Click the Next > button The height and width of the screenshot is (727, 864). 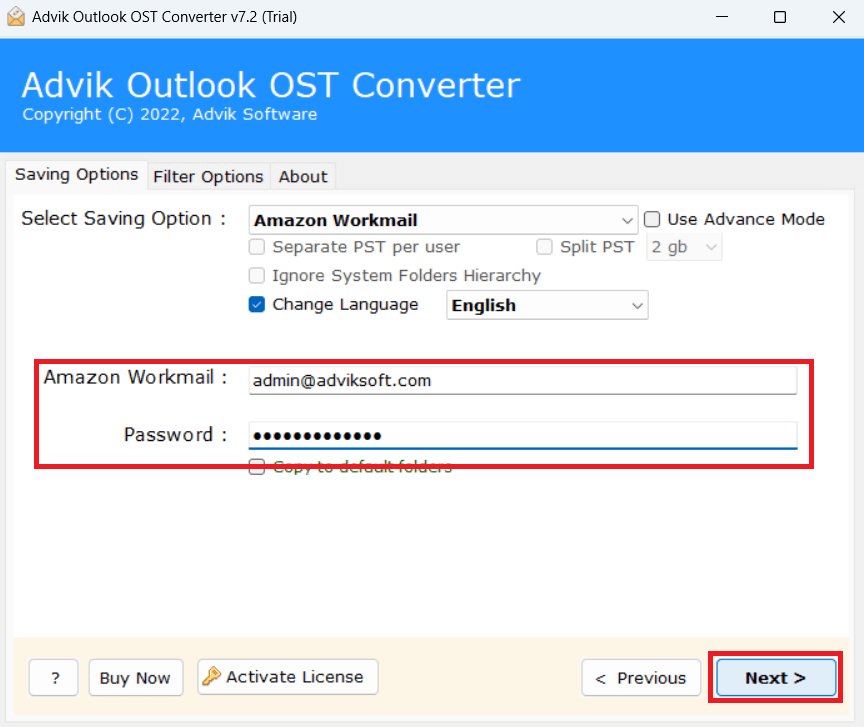tap(776, 677)
